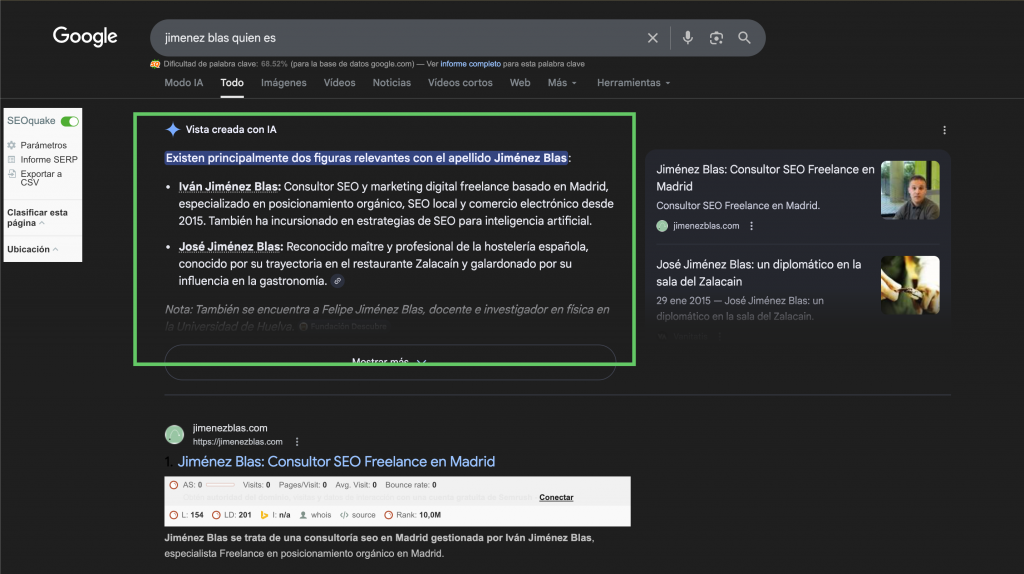
Task: Expand Mostrar más in the AI overview
Action: coord(389,361)
